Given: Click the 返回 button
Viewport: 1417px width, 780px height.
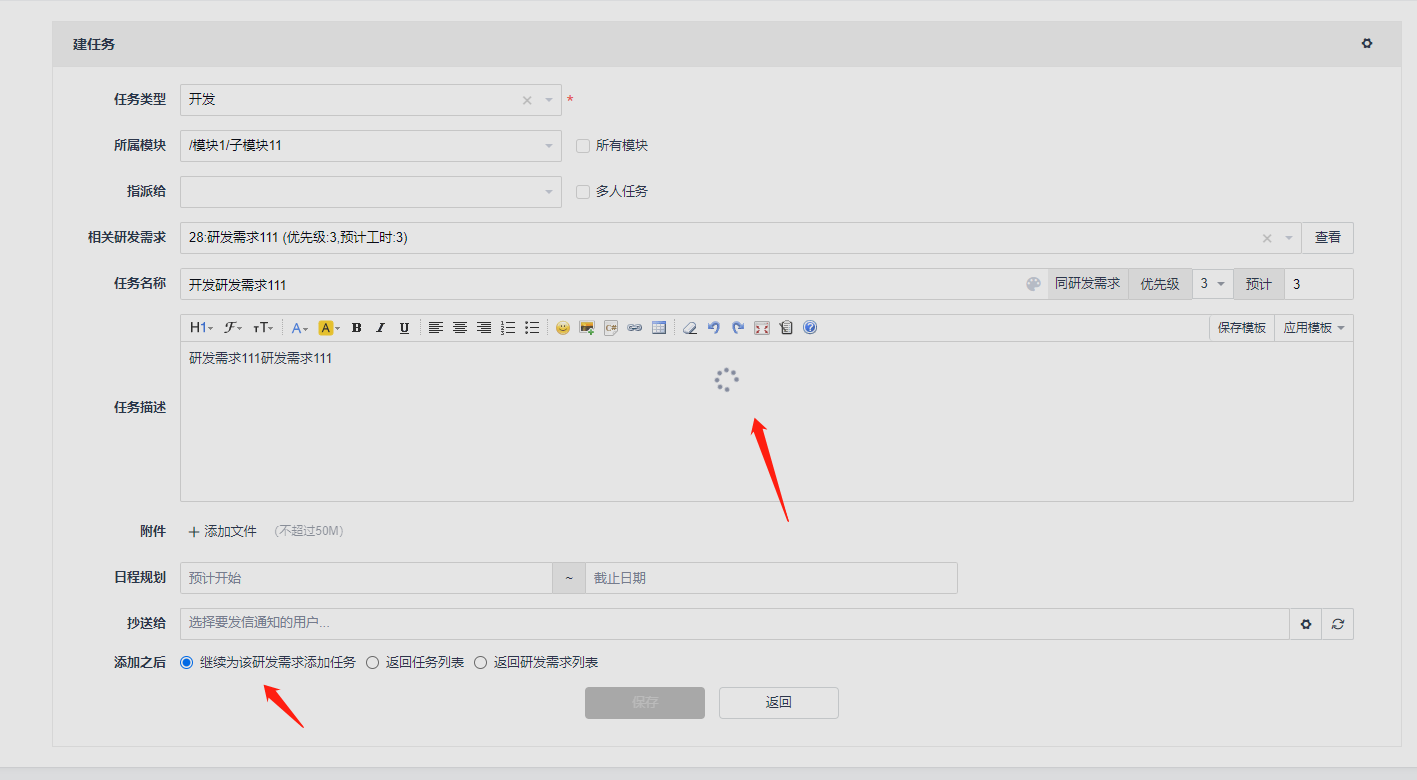Looking at the screenshot, I should tap(779, 703).
